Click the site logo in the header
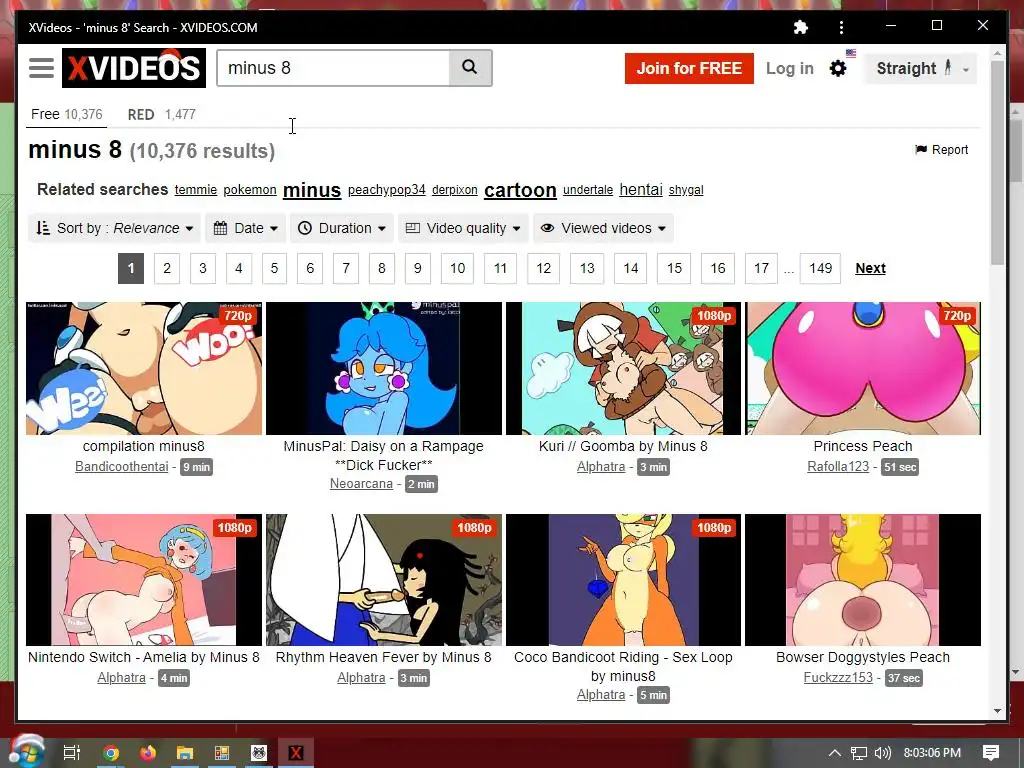This screenshot has height=768, width=1024. [x=134, y=68]
